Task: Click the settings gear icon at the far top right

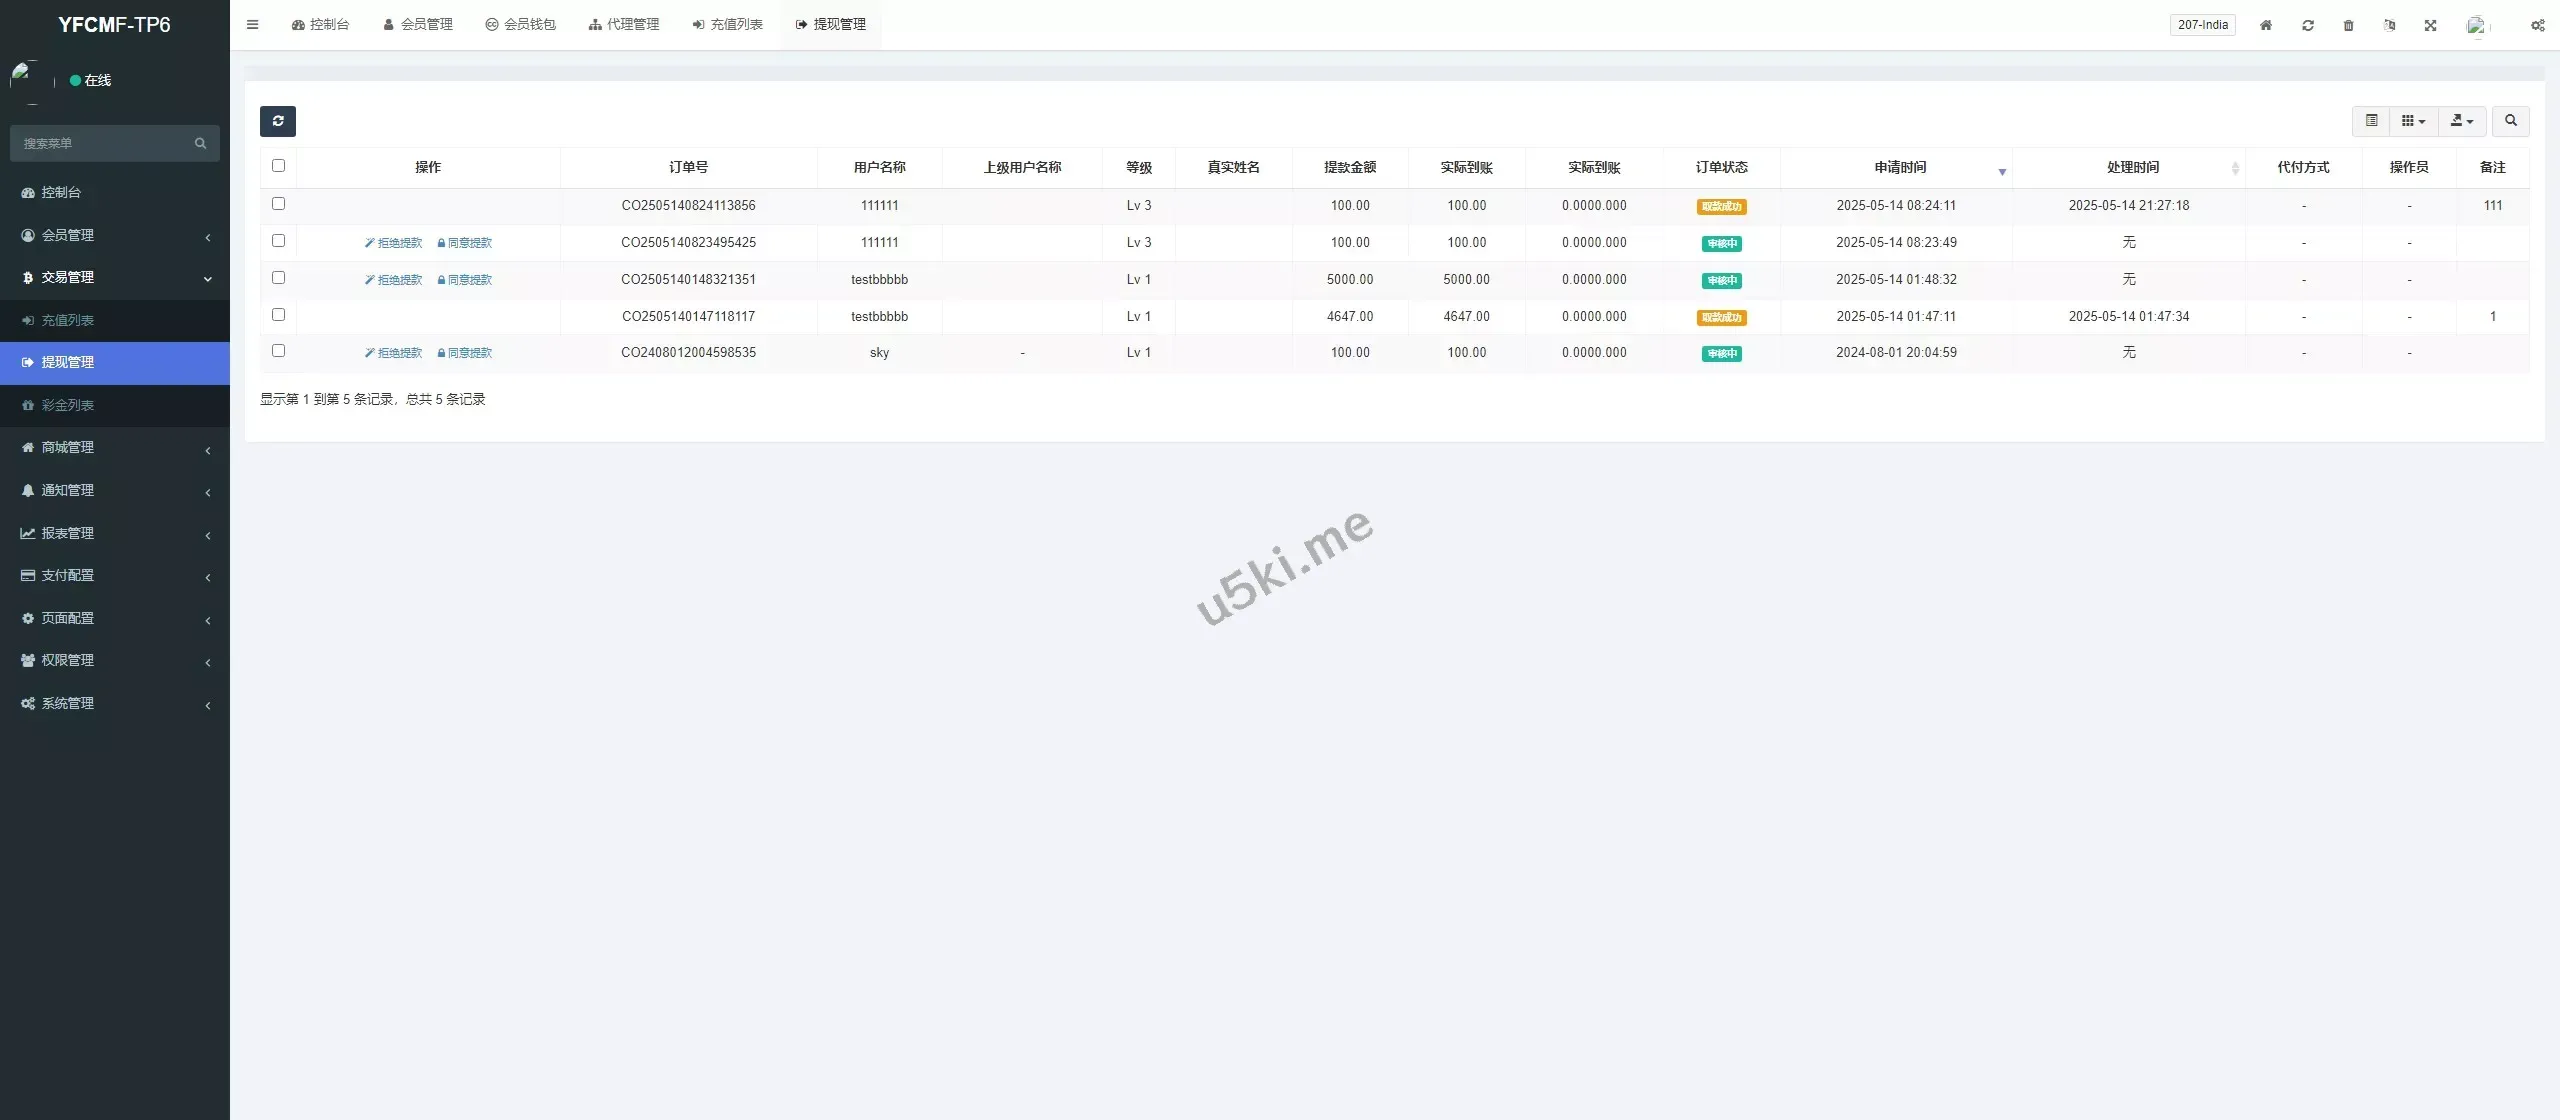Action: coord(2537,25)
